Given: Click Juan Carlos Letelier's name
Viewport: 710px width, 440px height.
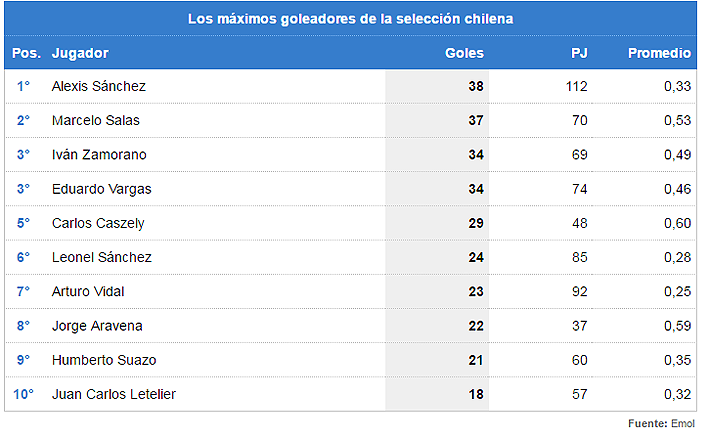Looking at the screenshot, I should click(114, 394).
